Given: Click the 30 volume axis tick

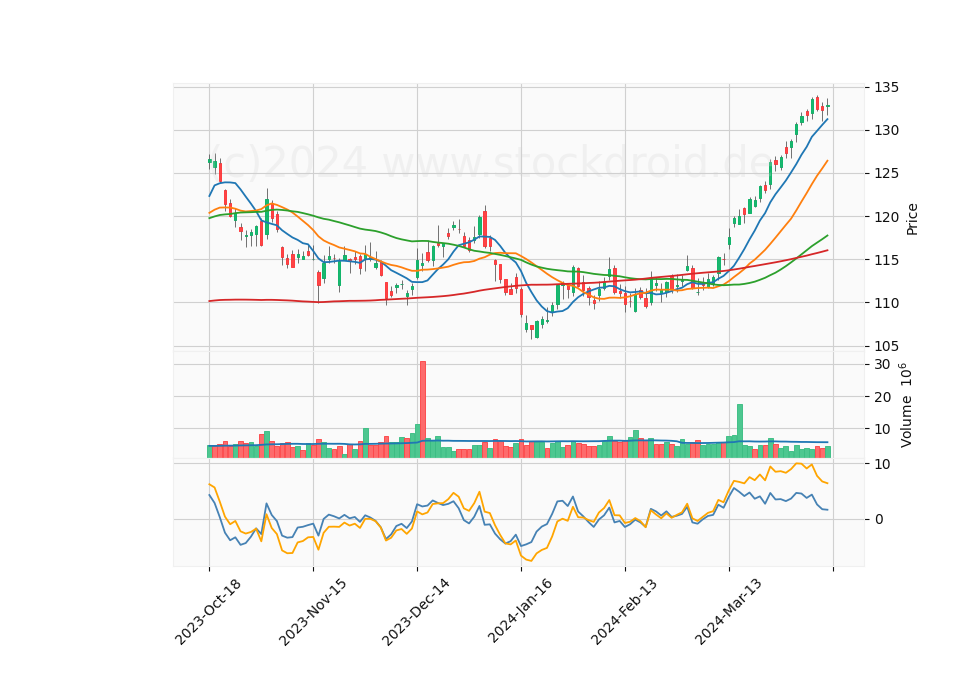Looking at the screenshot, I should click(882, 365).
